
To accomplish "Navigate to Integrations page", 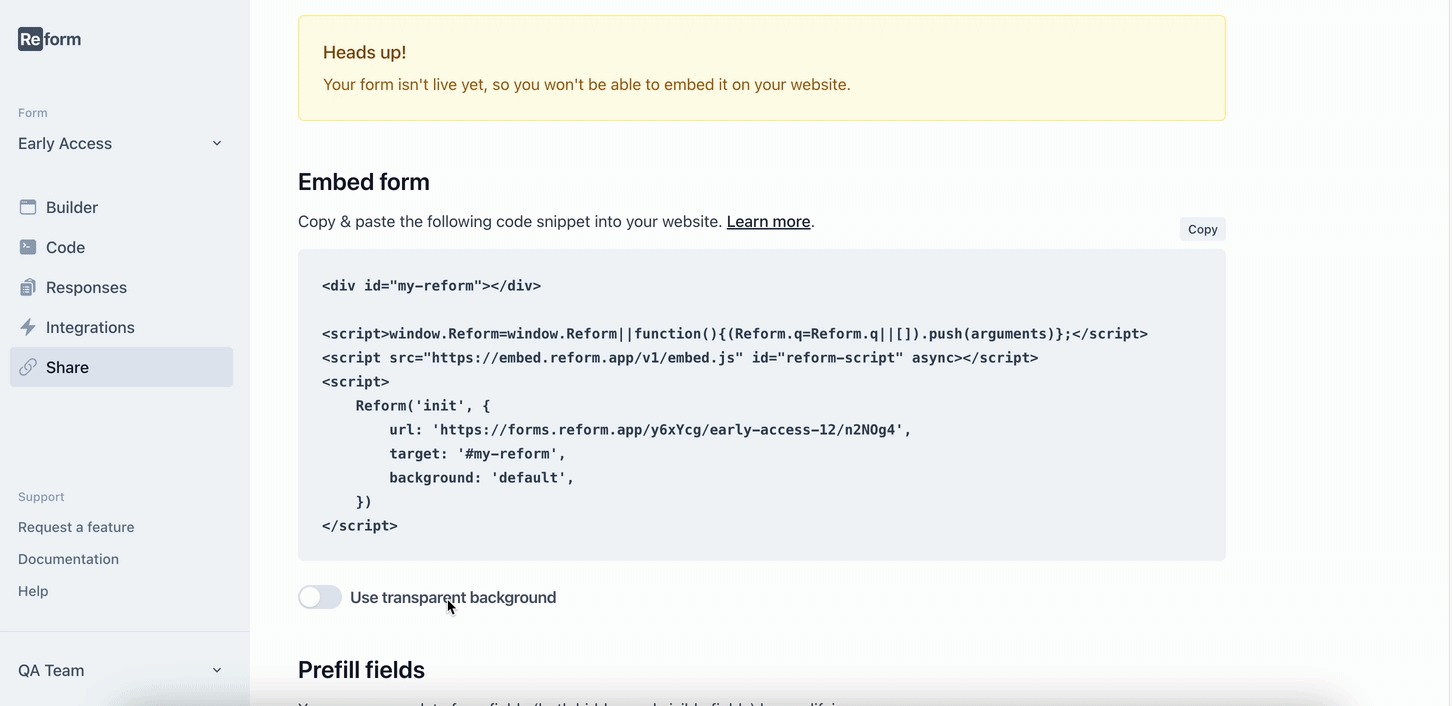I will click(90, 327).
